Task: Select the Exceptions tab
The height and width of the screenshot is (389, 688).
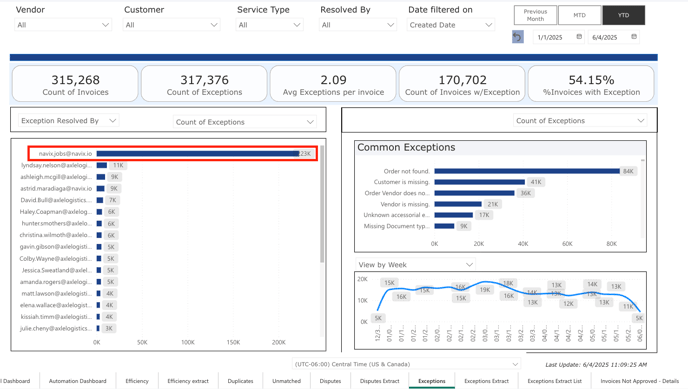Action: [x=432, y=381]
